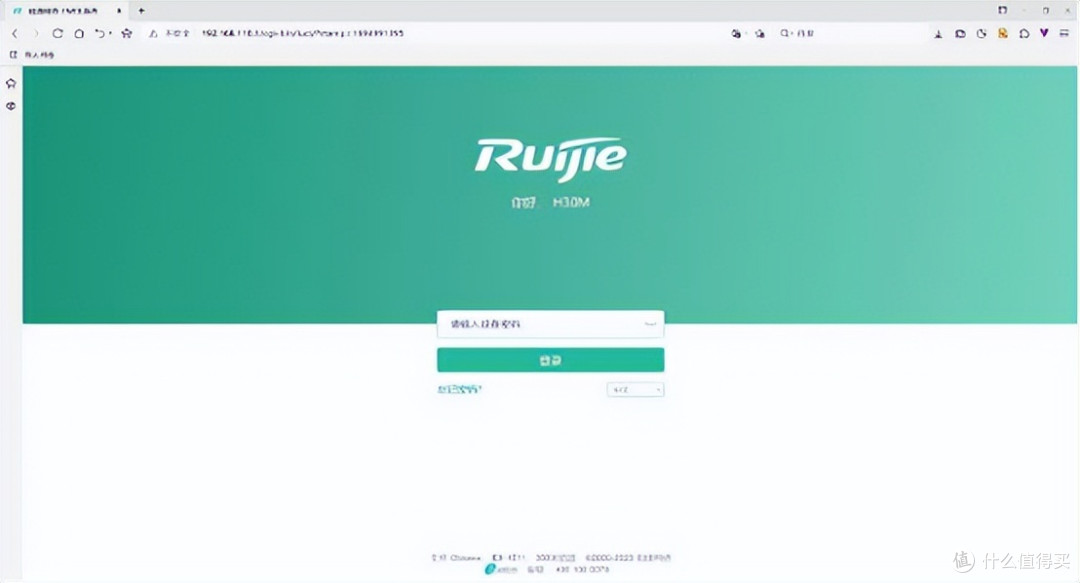Open the language dropdown below login button
Image resolution: width=1080 pixels, height=583 pixels.
(x=635, y=389)
